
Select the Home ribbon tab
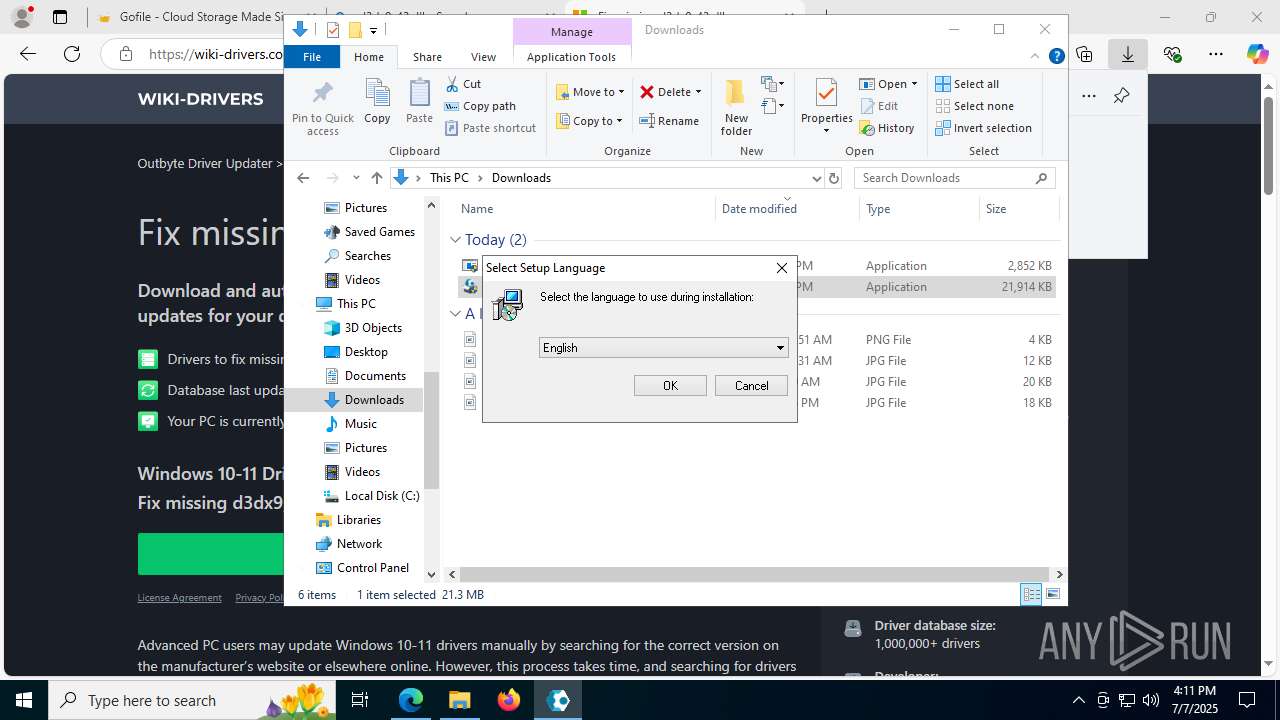pos(369,57)
